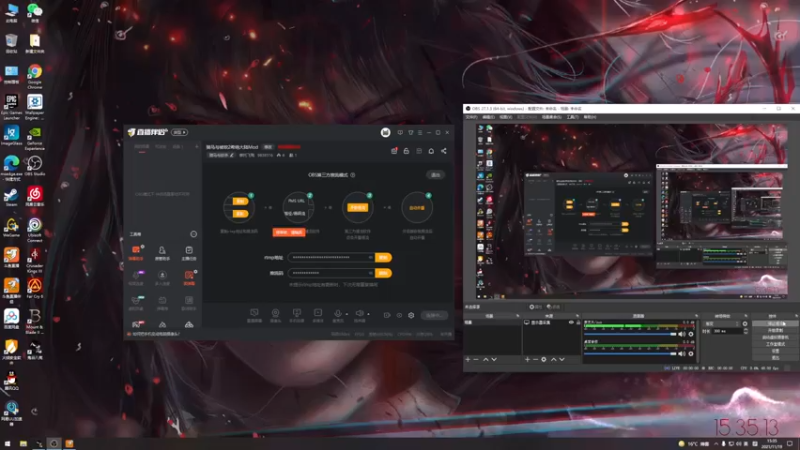Toggle the padlock icon in room header

406,151
